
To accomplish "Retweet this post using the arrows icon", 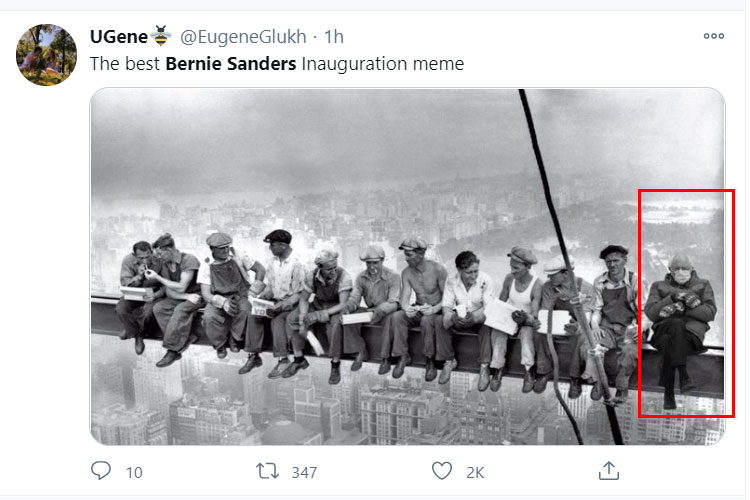I will 267,471.
